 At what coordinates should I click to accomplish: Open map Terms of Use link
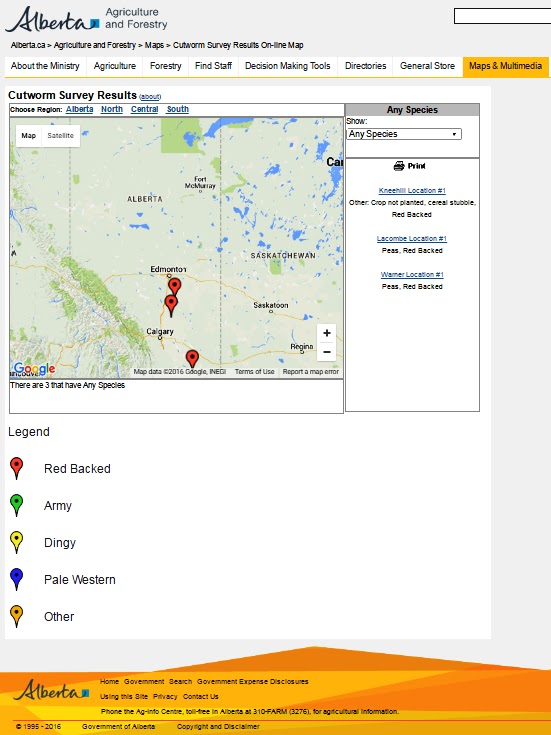255,372
